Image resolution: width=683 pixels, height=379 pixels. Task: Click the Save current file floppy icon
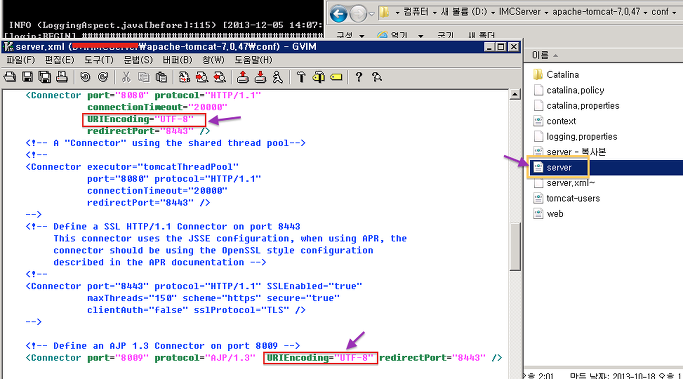tap(27, 77)
